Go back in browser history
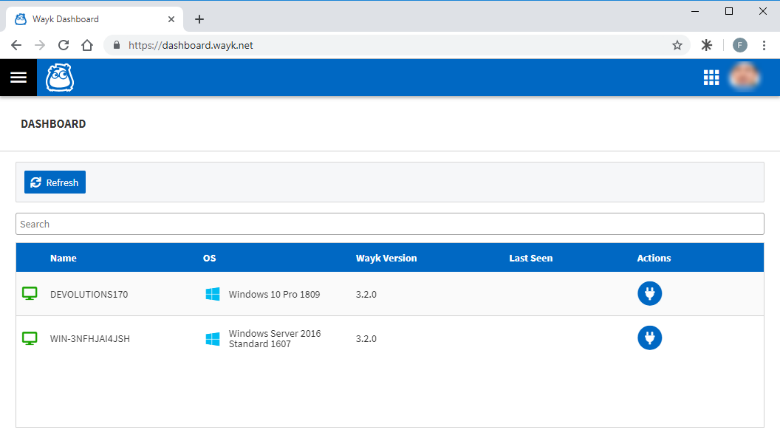Viewport: 780px width, 438px height. [x=16, y=45]
